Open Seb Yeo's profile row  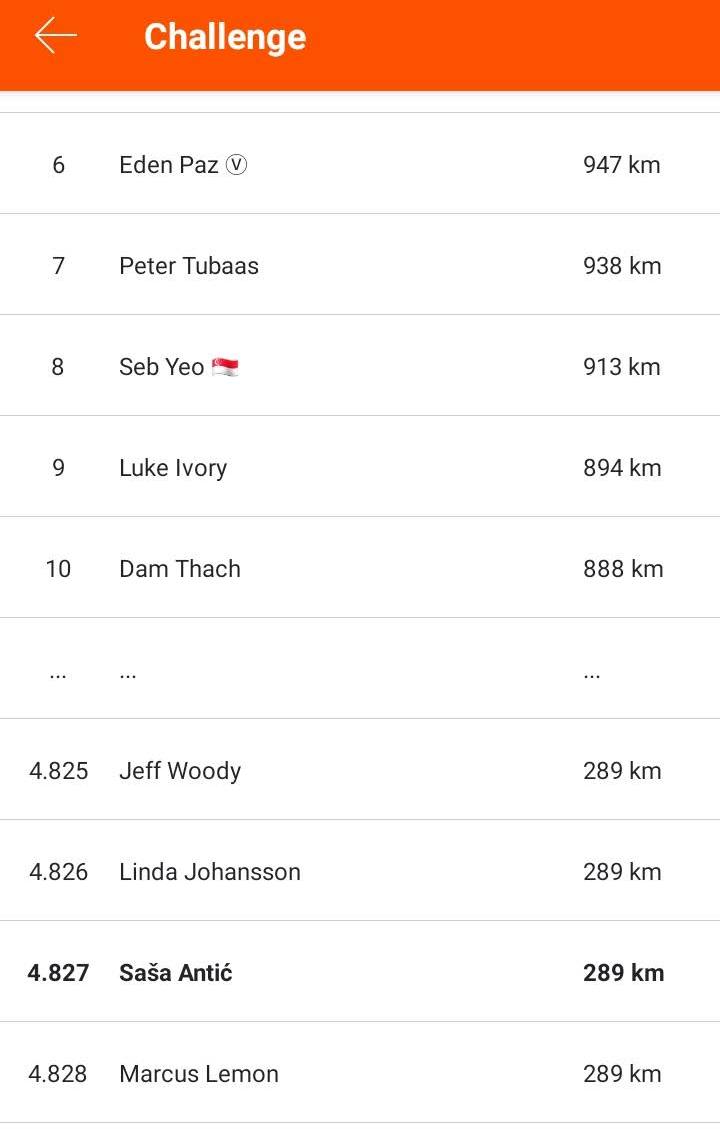[x=360, y=365]
